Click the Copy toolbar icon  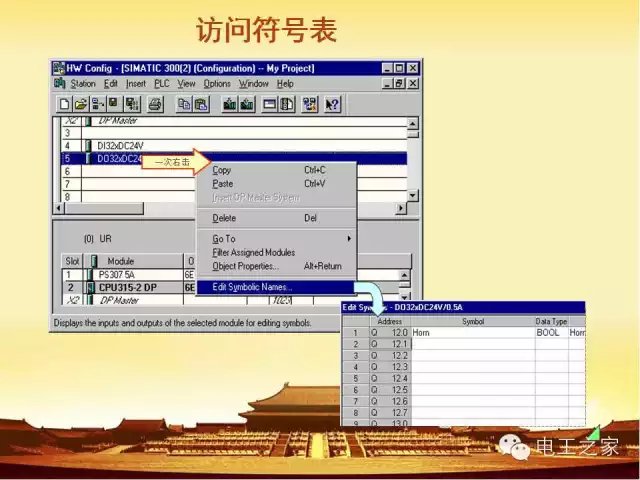coord(185,103)
